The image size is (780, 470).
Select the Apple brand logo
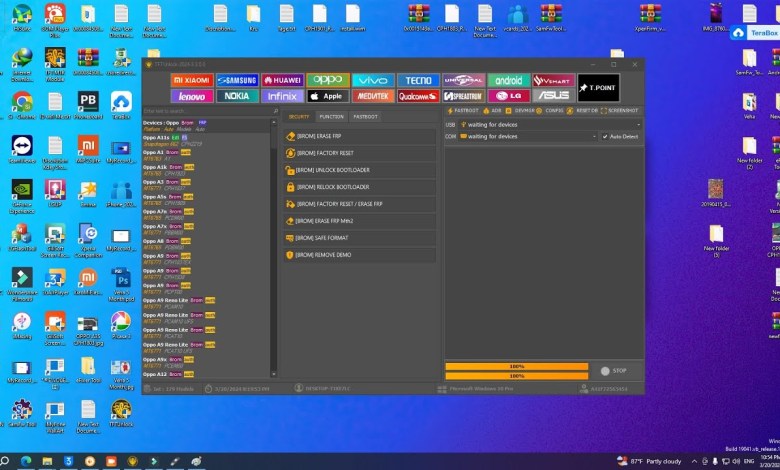point(328,96)
